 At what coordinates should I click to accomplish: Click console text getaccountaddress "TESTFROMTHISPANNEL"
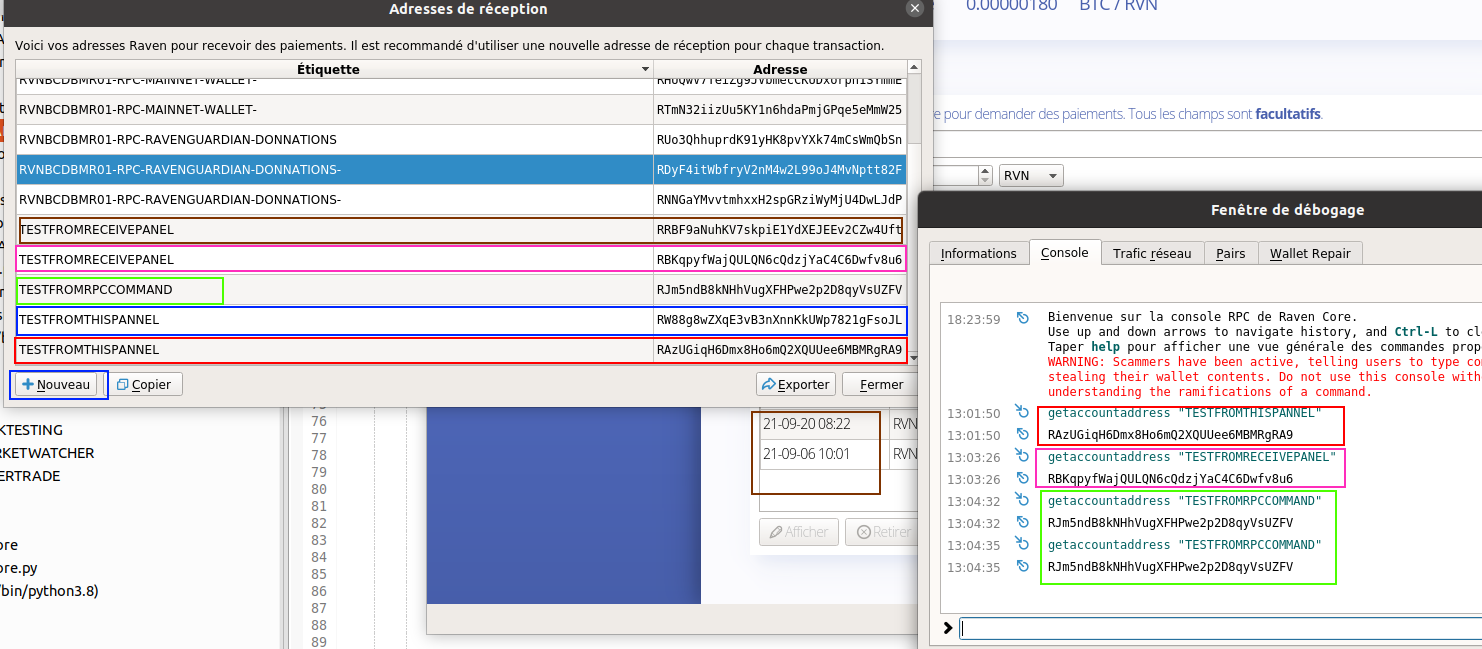[1184, 413]
